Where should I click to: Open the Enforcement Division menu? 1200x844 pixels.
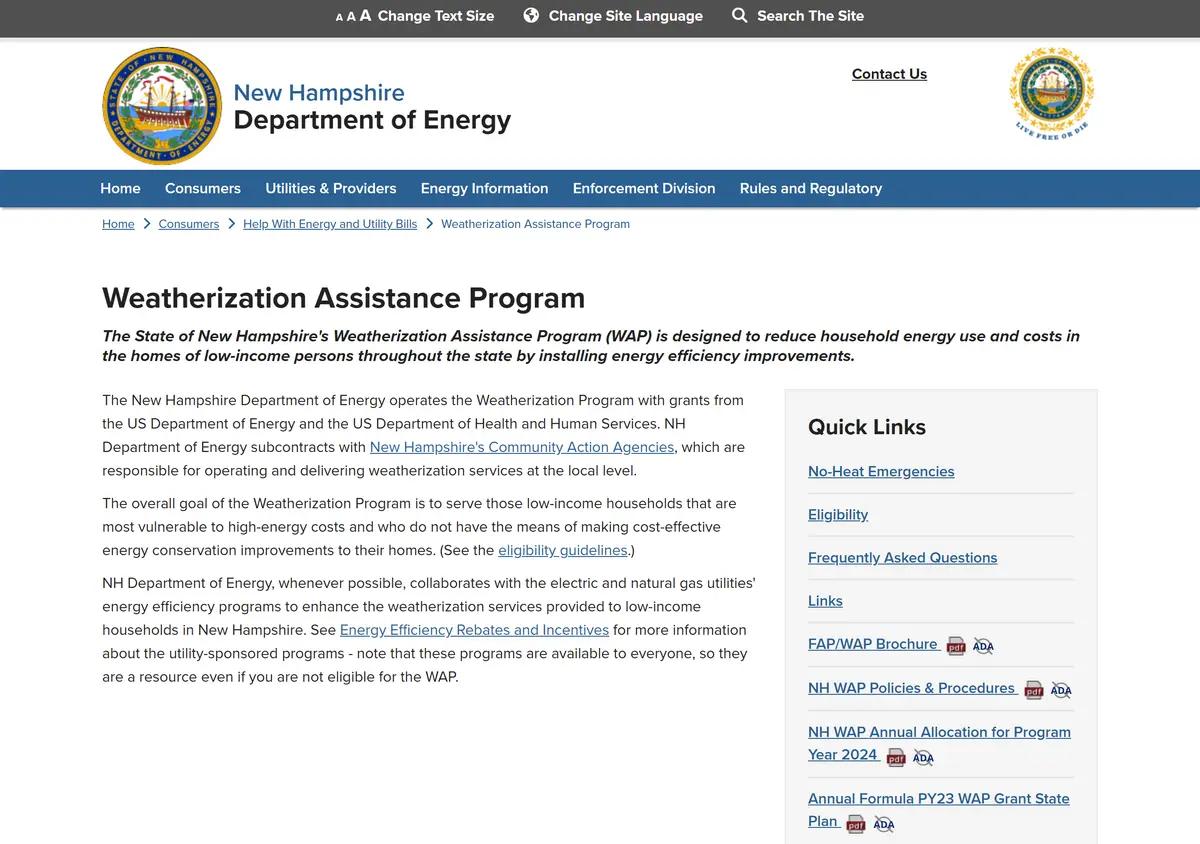click(x=644, y=188)
